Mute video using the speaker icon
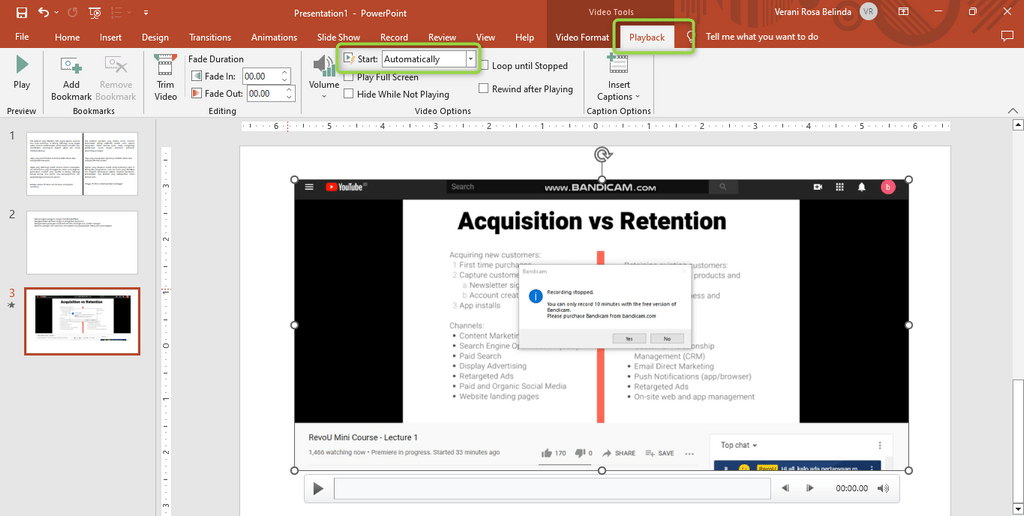 (x=883, y=489)
